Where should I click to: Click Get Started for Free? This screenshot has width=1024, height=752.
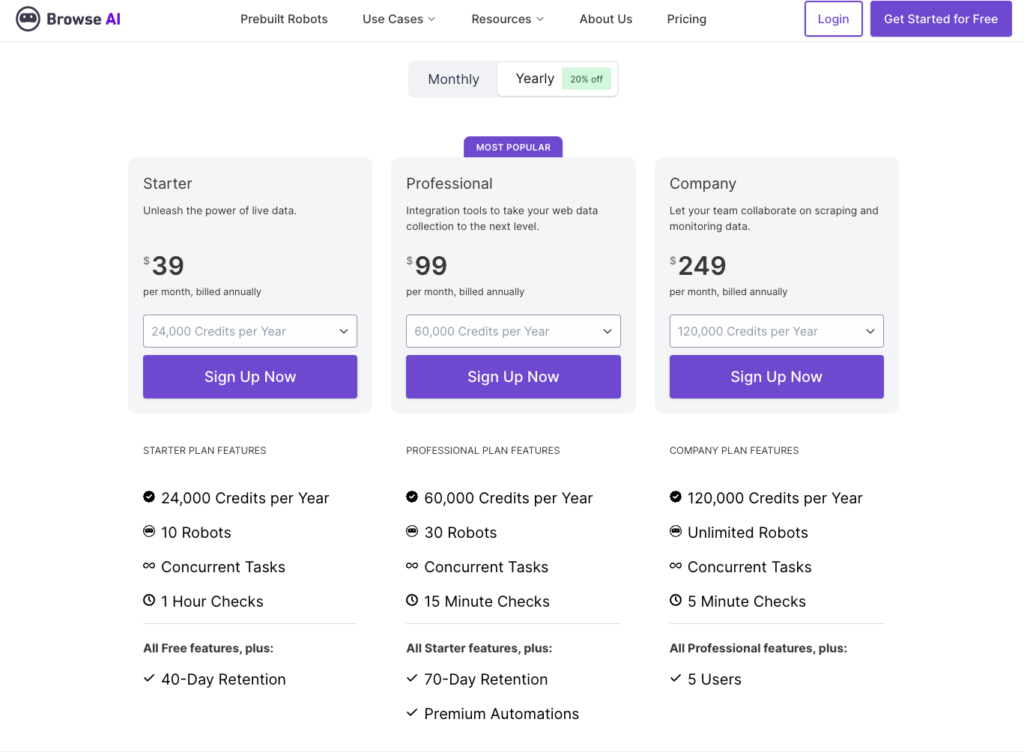click(x=941, y=19)
